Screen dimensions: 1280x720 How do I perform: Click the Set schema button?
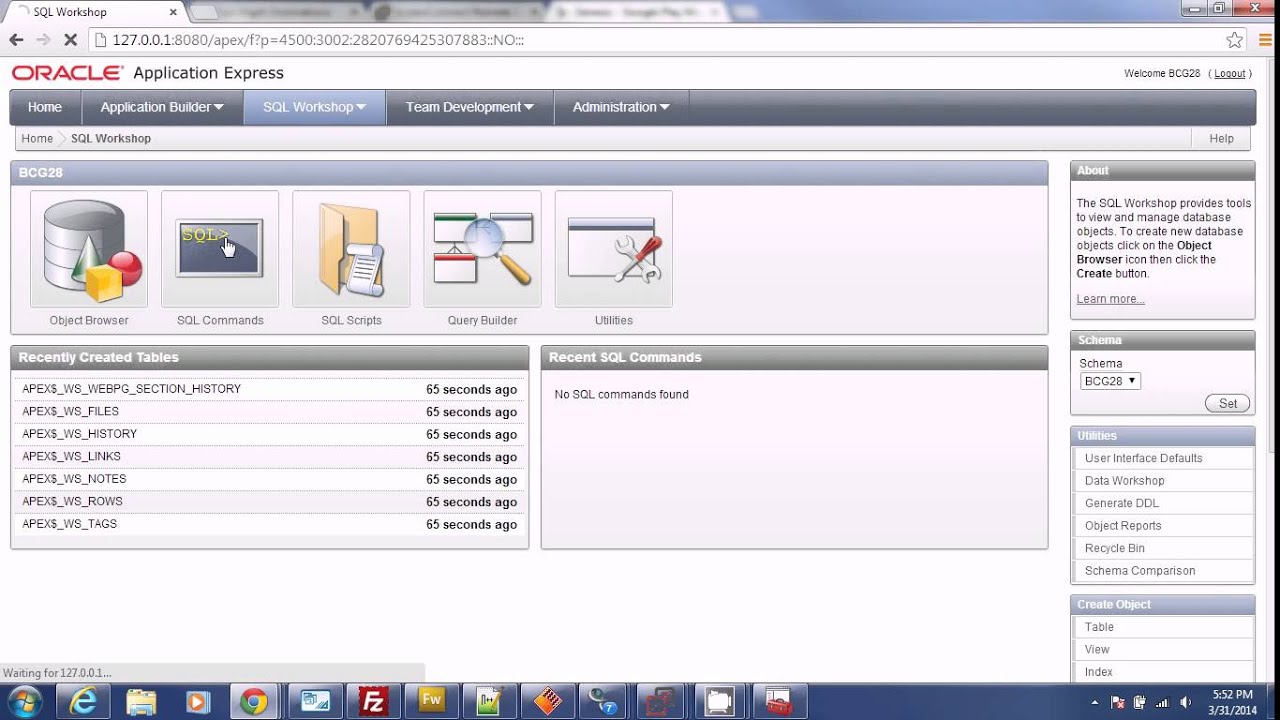click(1227, 403)
